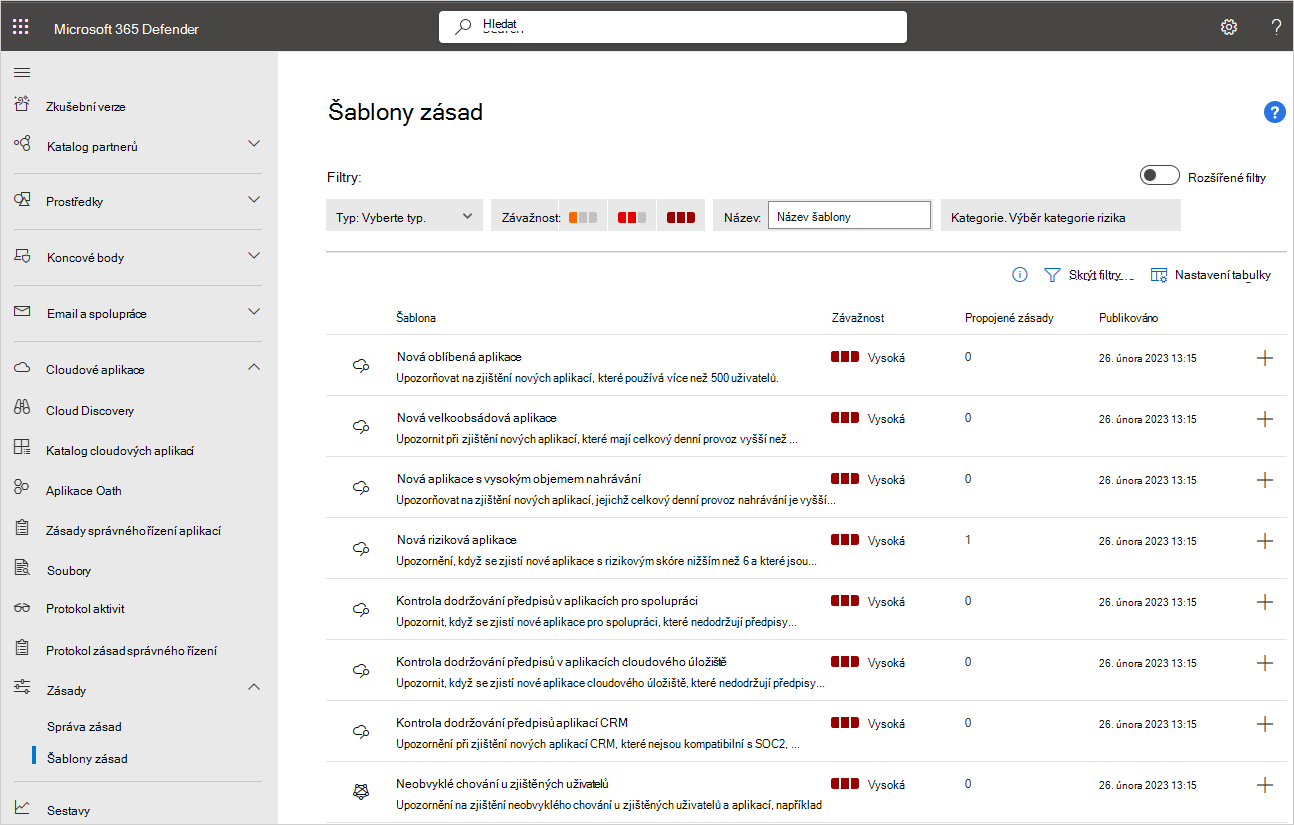
Task: Go to Zkušební verze
Action: (86, 106)
